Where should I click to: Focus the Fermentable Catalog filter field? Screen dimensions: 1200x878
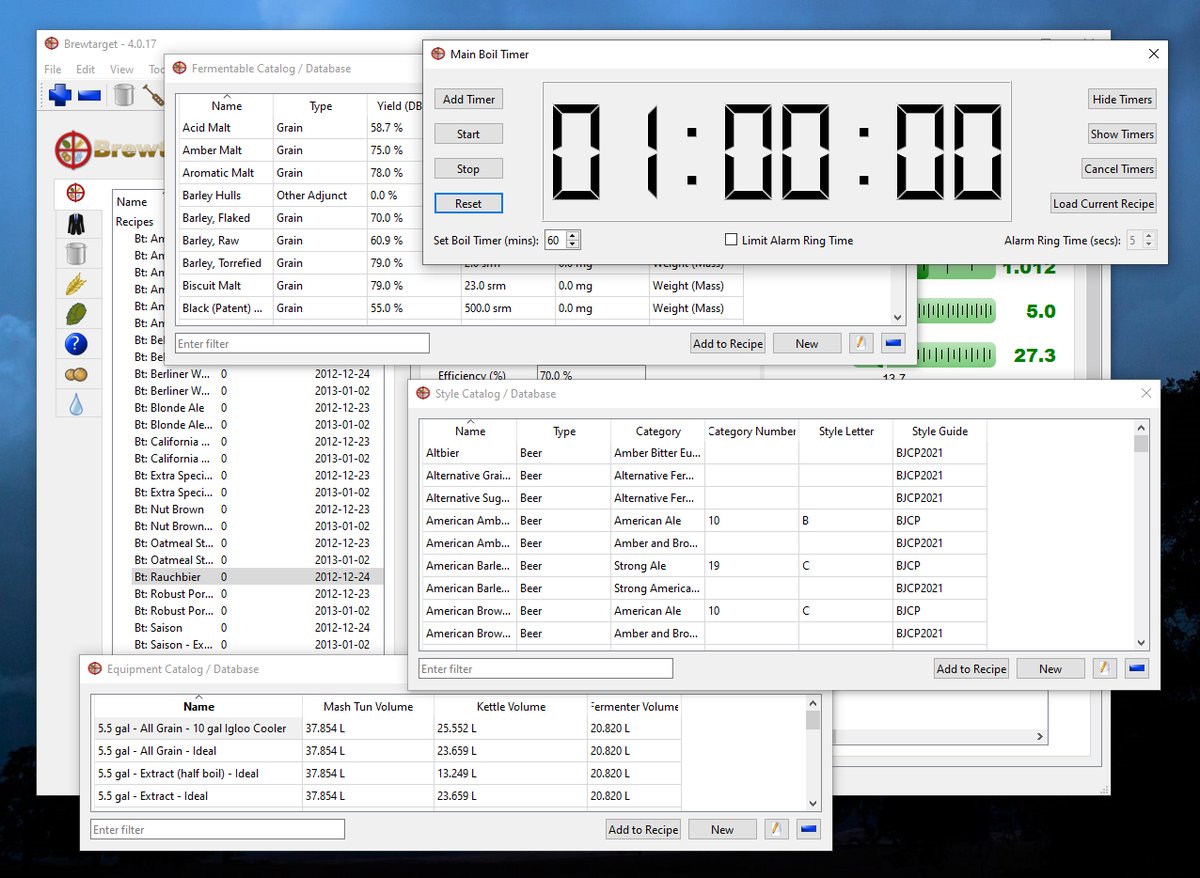pos(302,343)
